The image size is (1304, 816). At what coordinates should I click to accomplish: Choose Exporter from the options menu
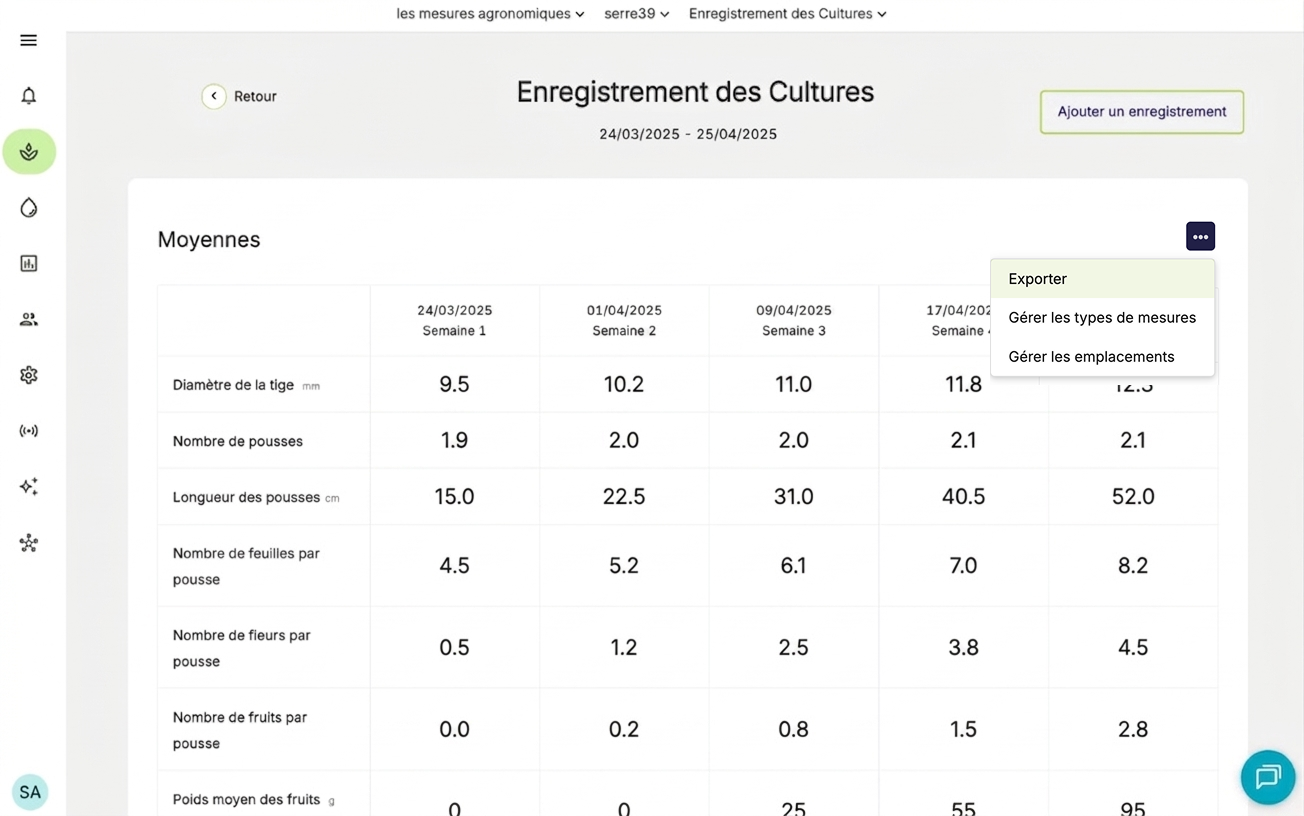tap(1102, 279)
